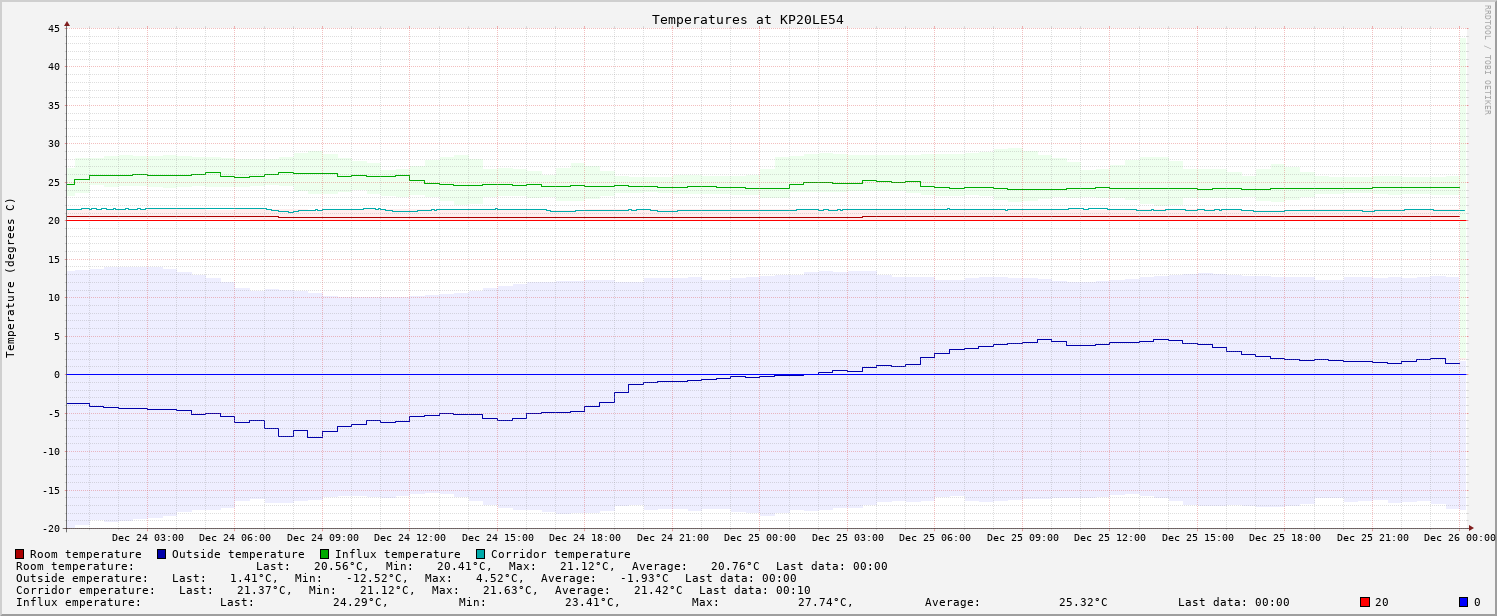Click the green Influx temperature legend swatch
1497x616 pixels.
click(324, 554)
